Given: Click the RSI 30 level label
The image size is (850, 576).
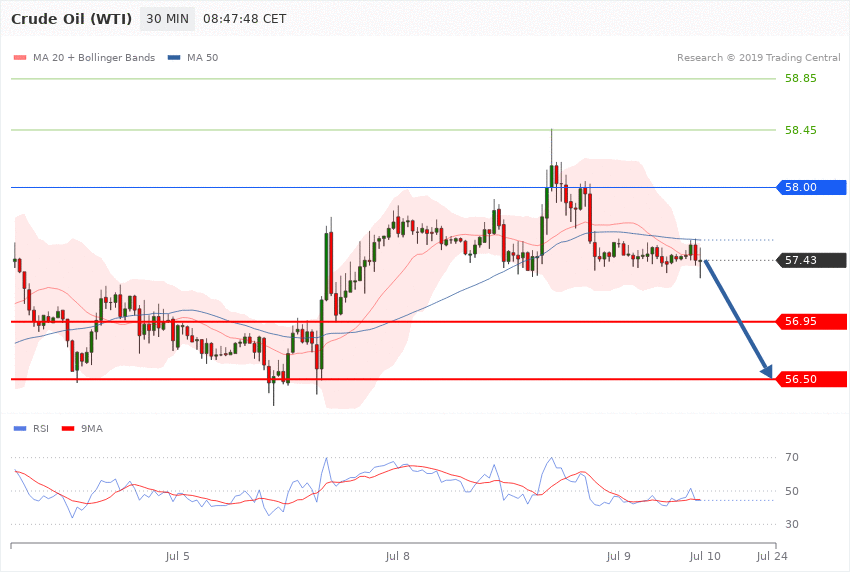Looking at the screenshot, I should pyautogui.click(x=792, y=525).
